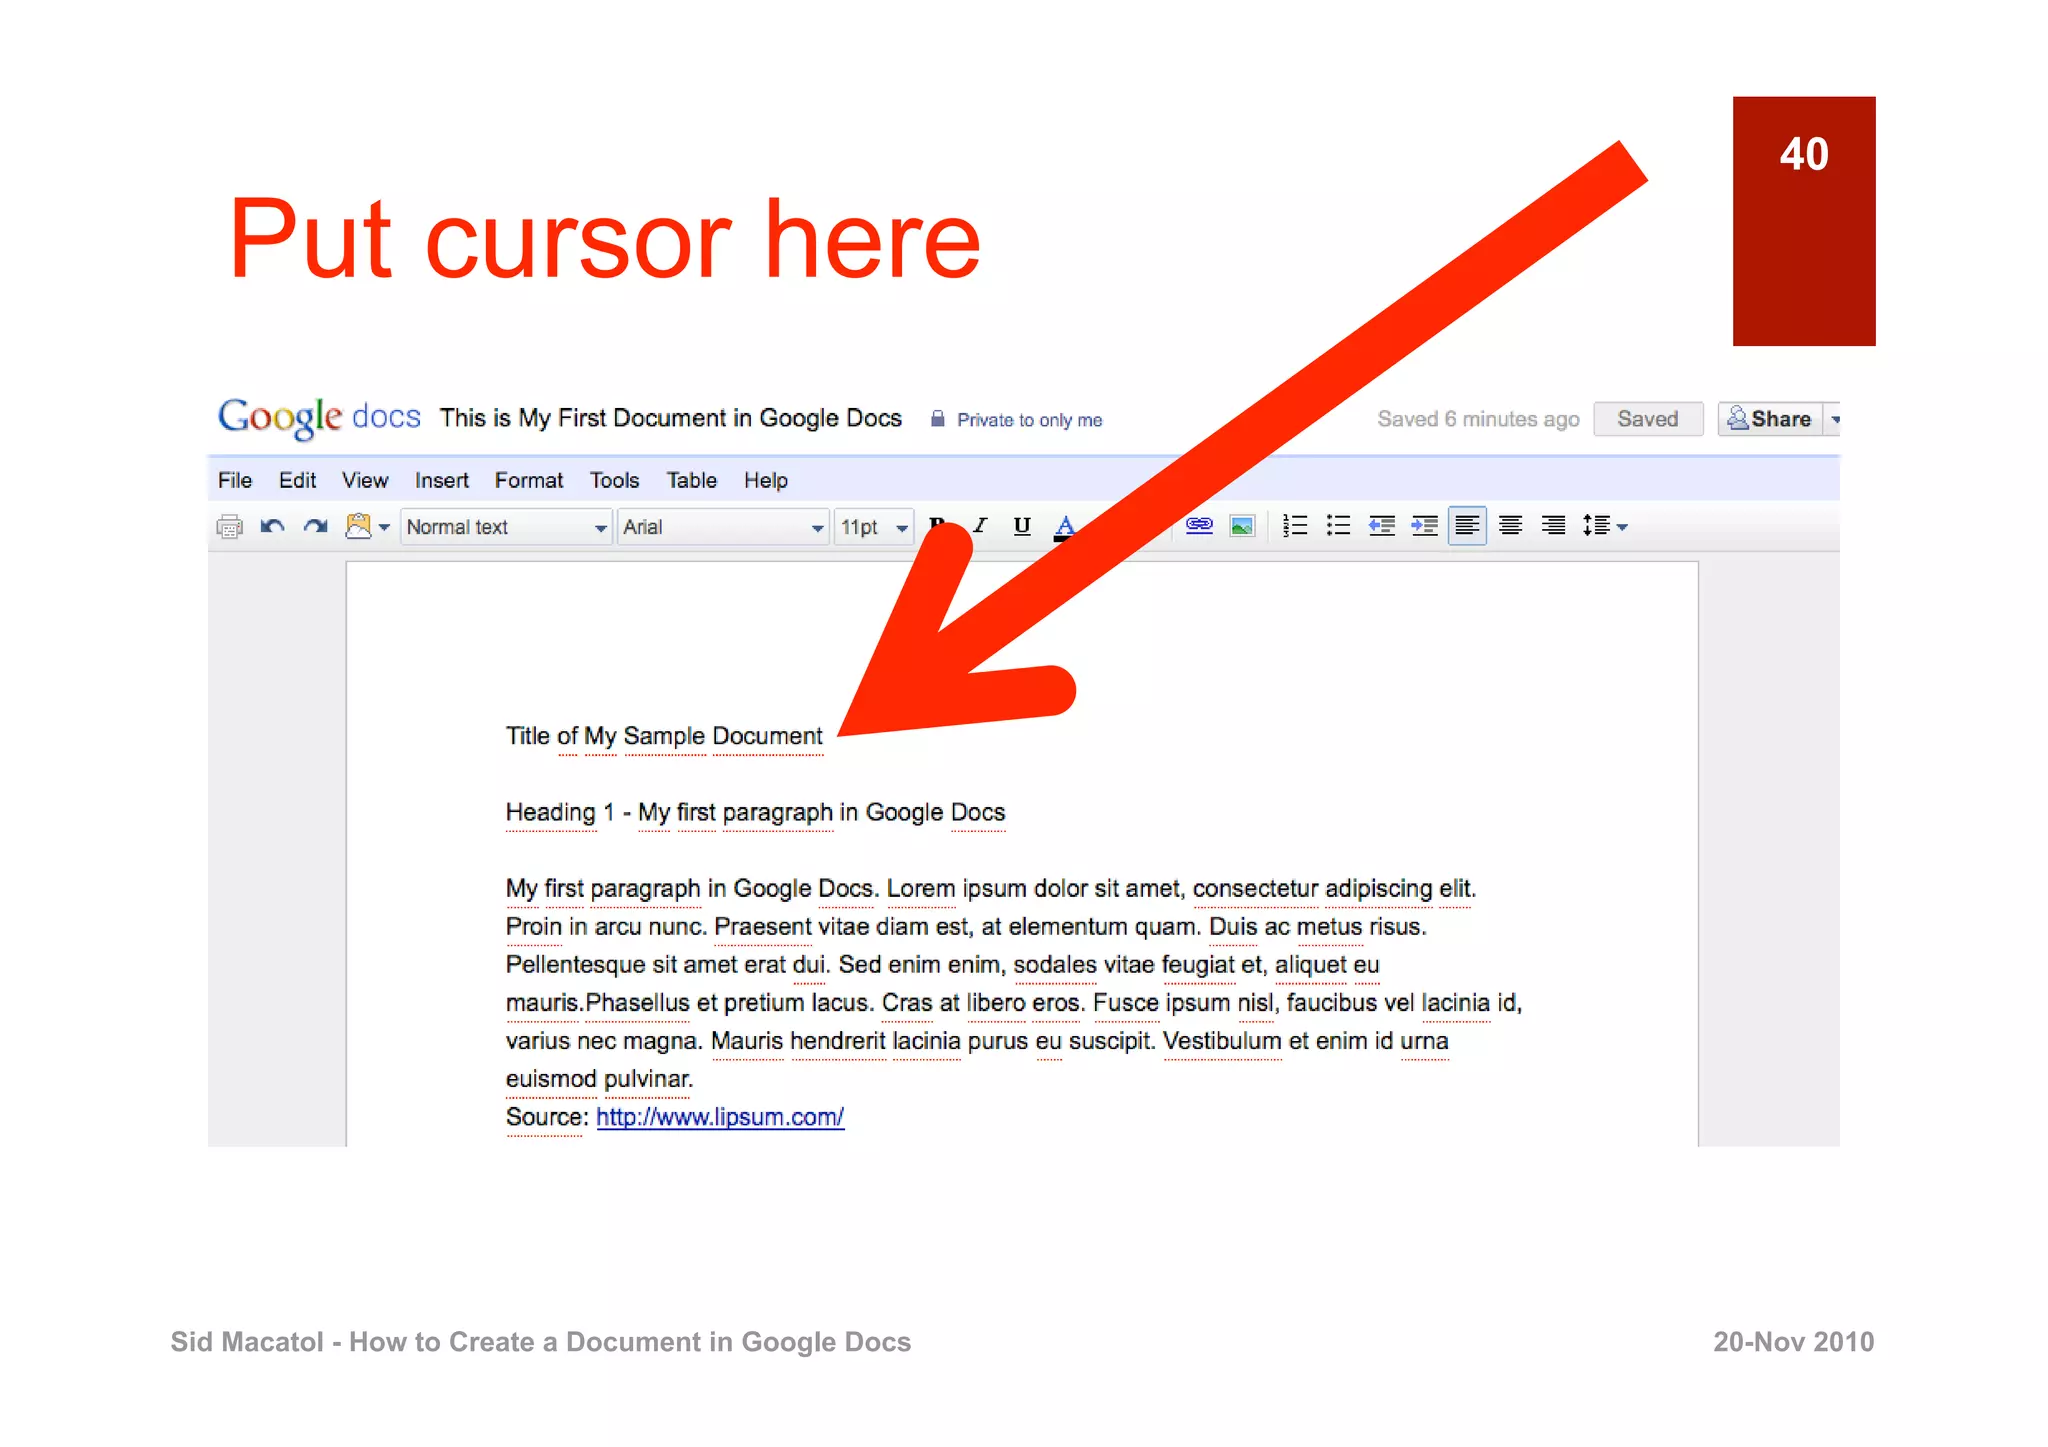Viewport: 2048px width, 1447px height.
Task: Toggle the numbered list
Action: point(1295,526)
